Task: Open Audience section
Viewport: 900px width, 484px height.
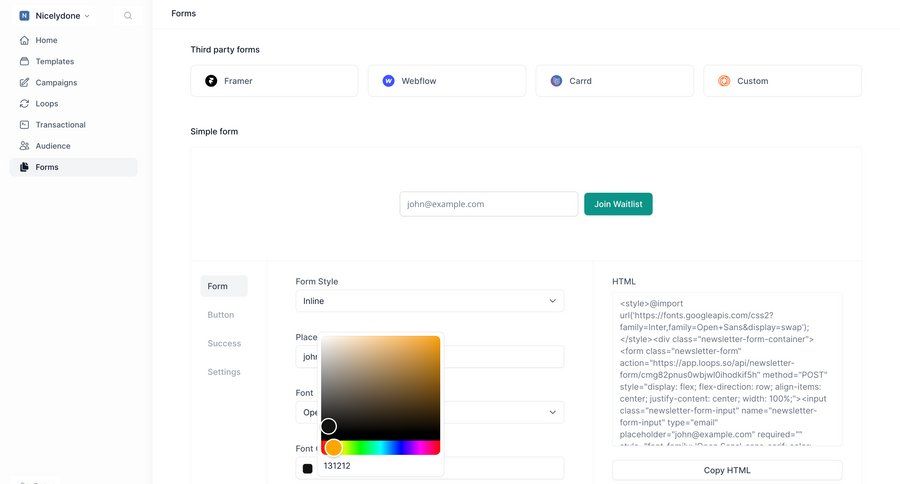Action: (x=73, y=146)
